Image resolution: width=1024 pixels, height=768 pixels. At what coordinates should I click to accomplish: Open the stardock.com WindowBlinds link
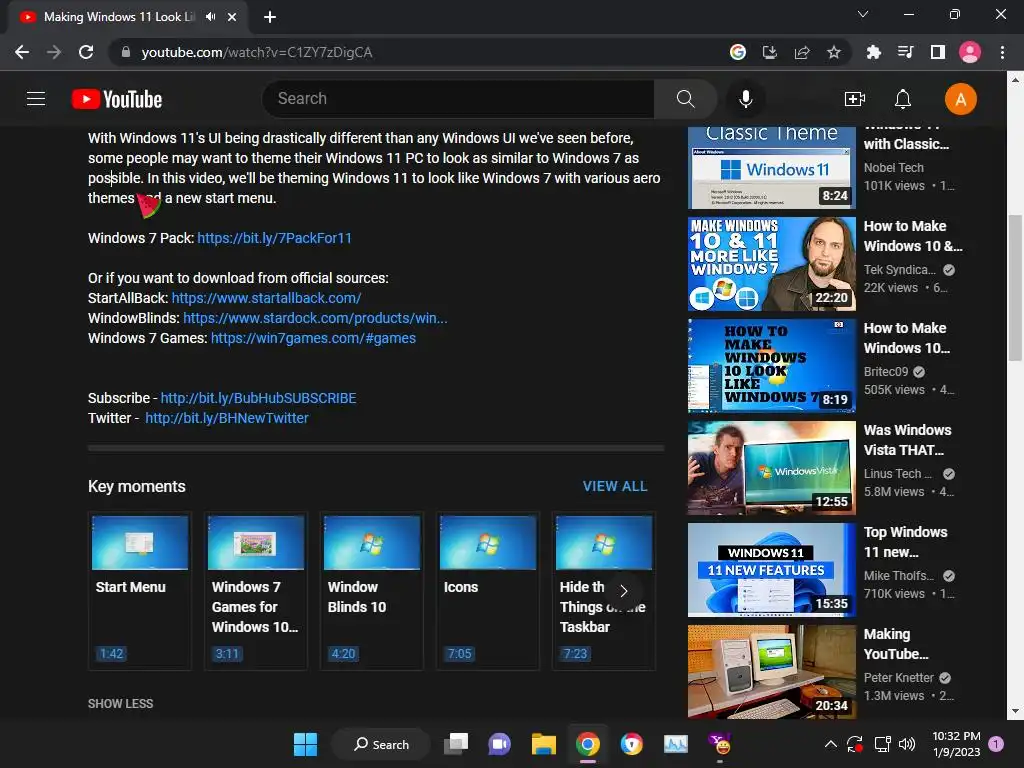pyautogui.click(x=315, y=319)
